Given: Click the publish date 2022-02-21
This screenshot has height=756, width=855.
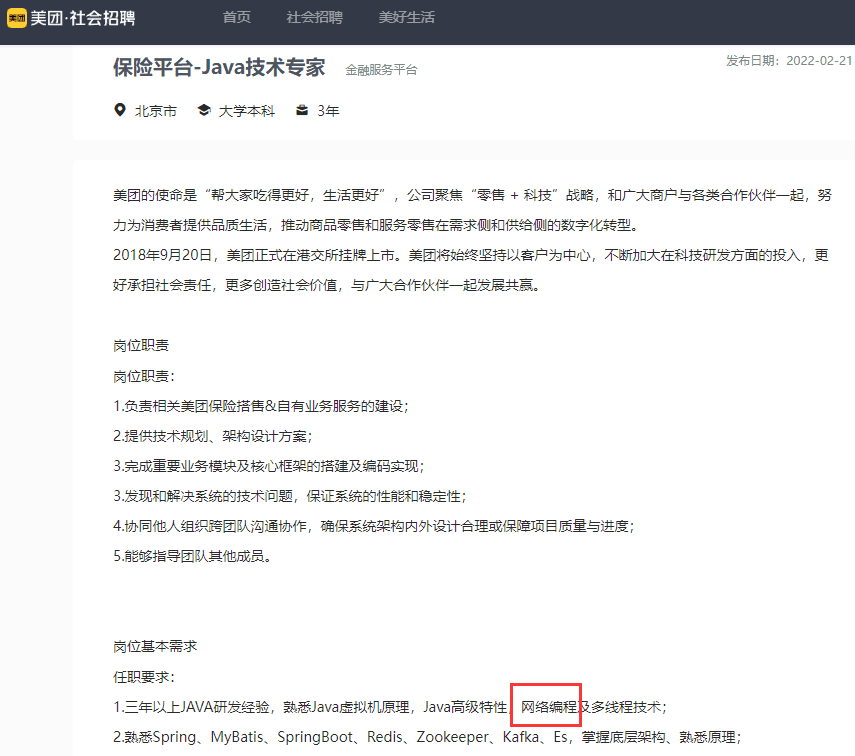Looking at the screenshot, I should click(x=818, y=61).
